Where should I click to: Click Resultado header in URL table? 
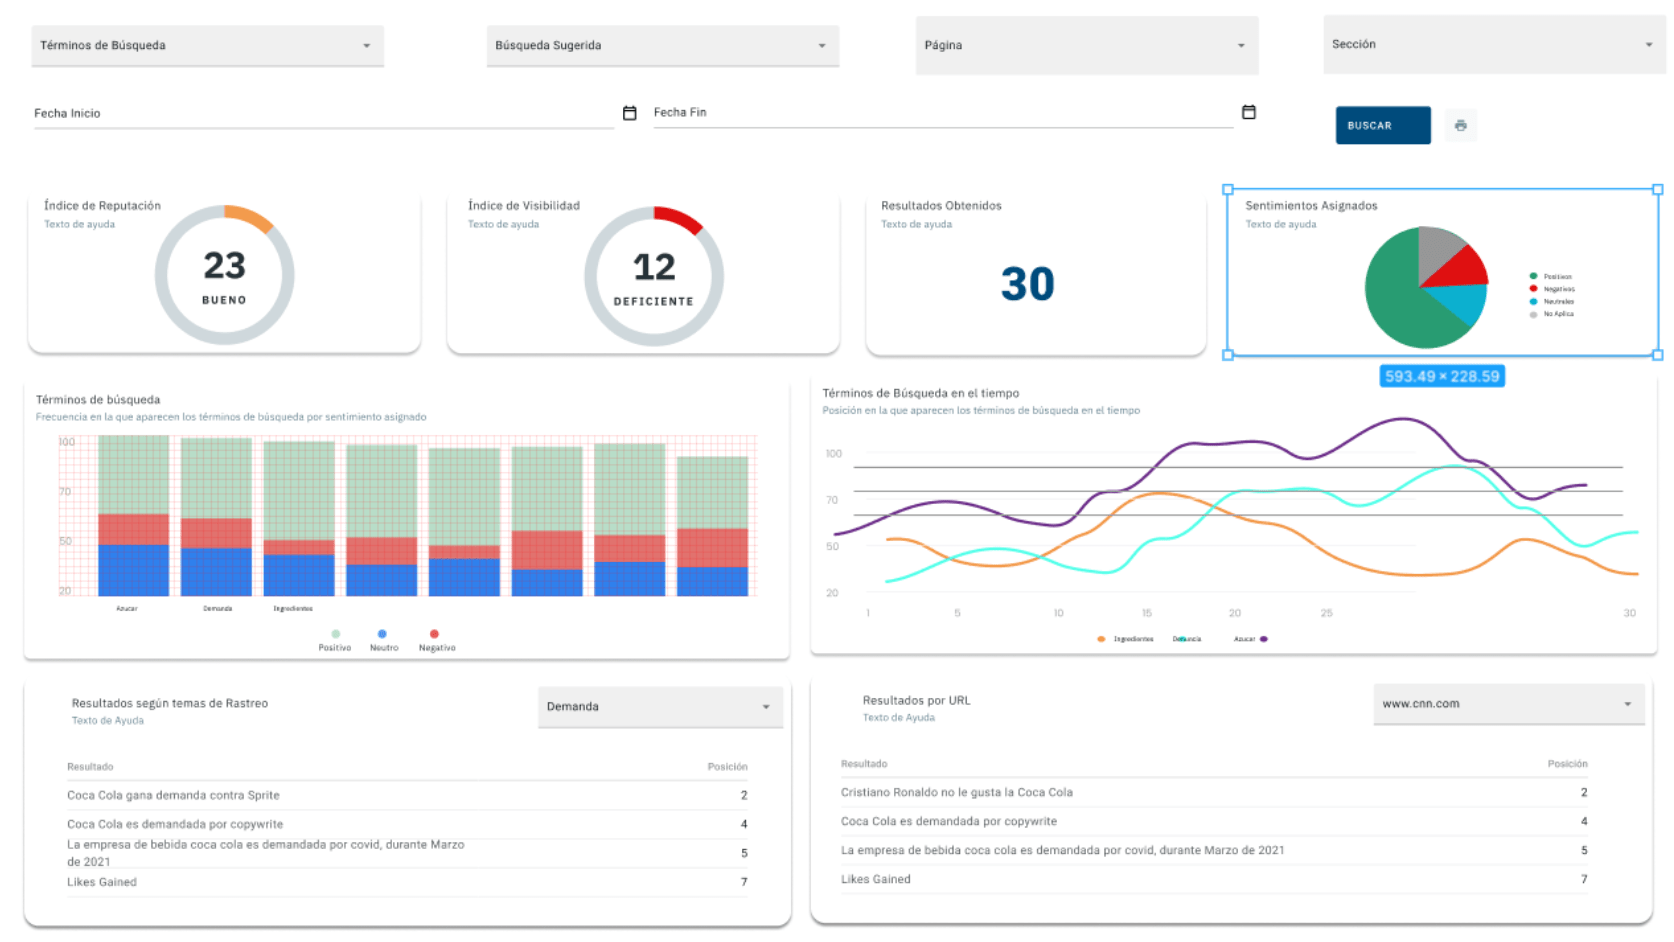(864, 764)
